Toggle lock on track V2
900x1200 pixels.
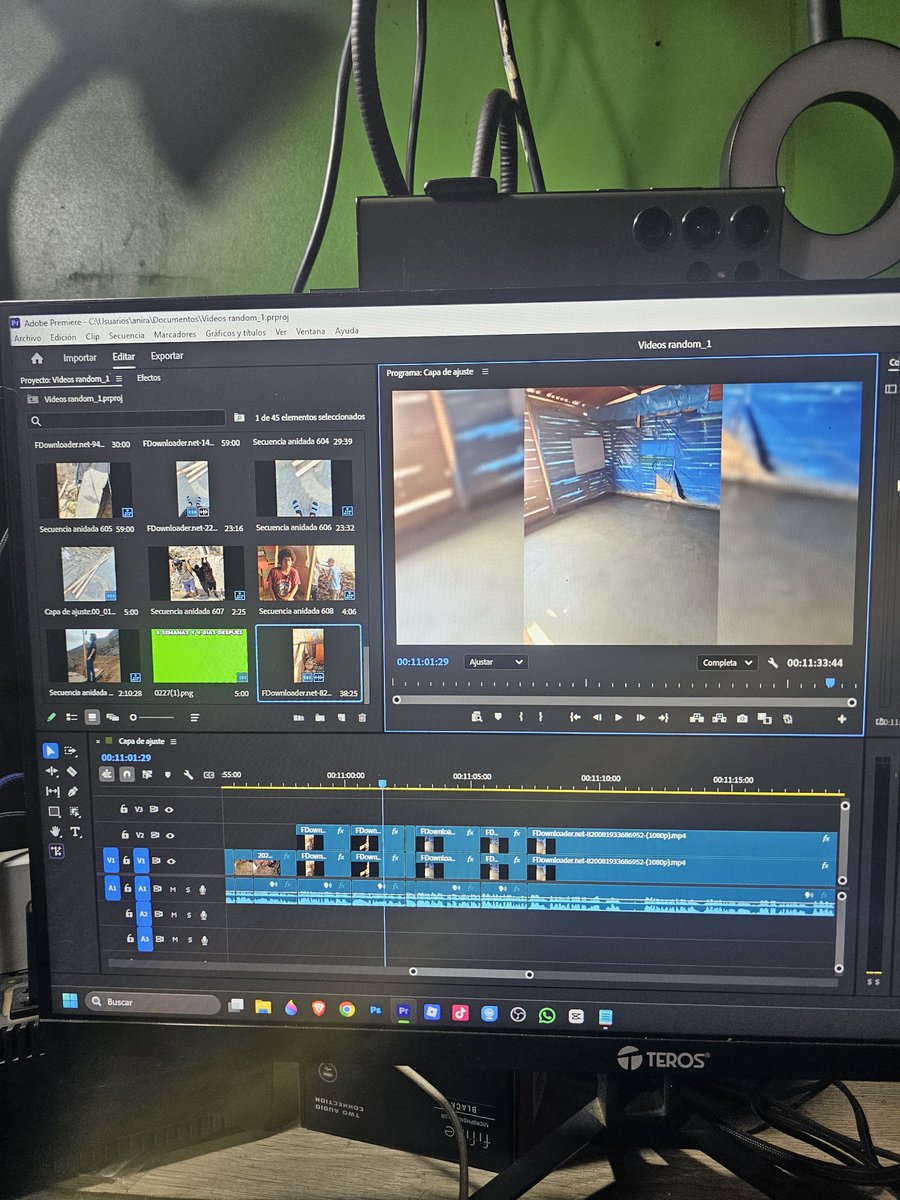125,834
